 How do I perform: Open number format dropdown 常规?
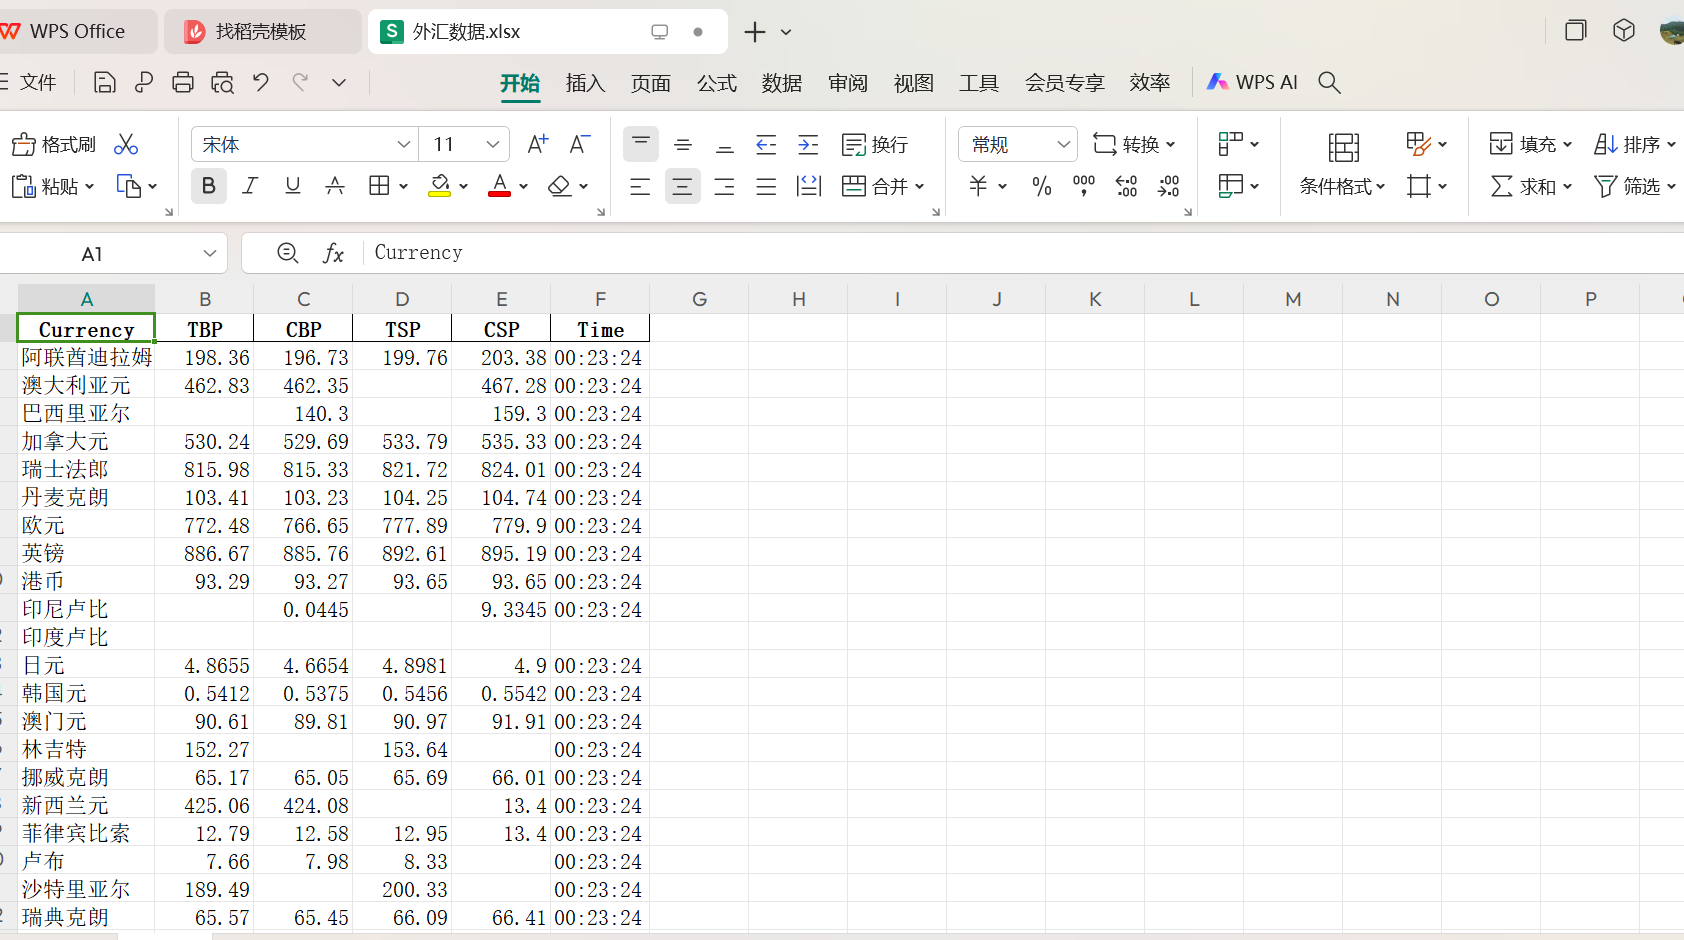click(1063, 144)
